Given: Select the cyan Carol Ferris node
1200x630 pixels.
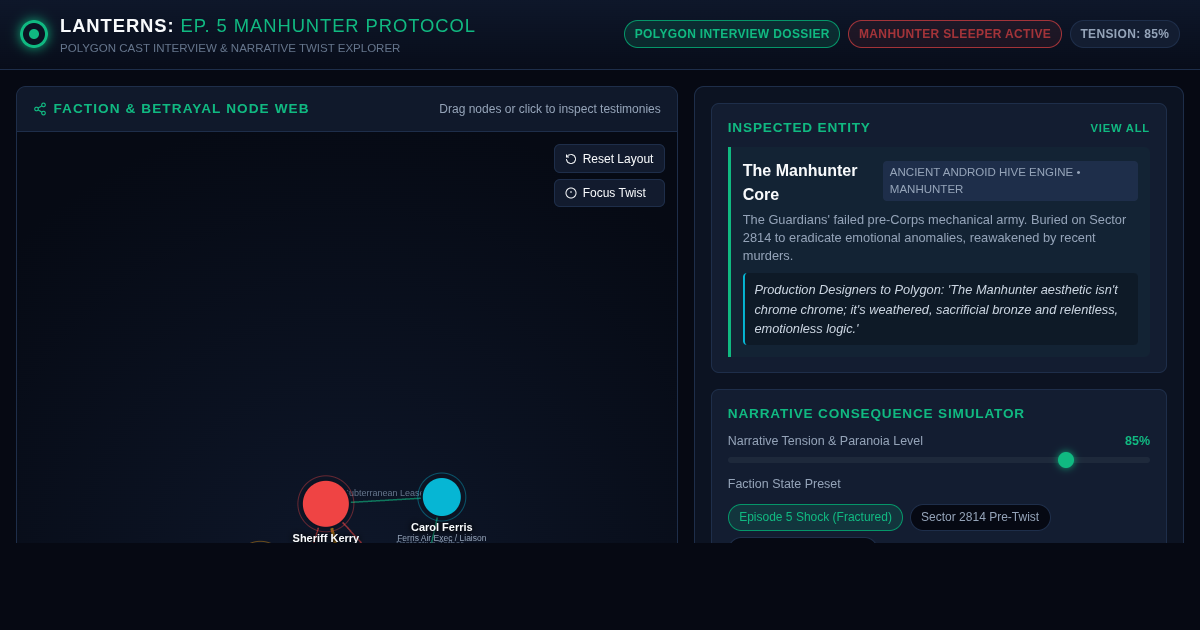Looking at the screenshot, I should point(442,497).
